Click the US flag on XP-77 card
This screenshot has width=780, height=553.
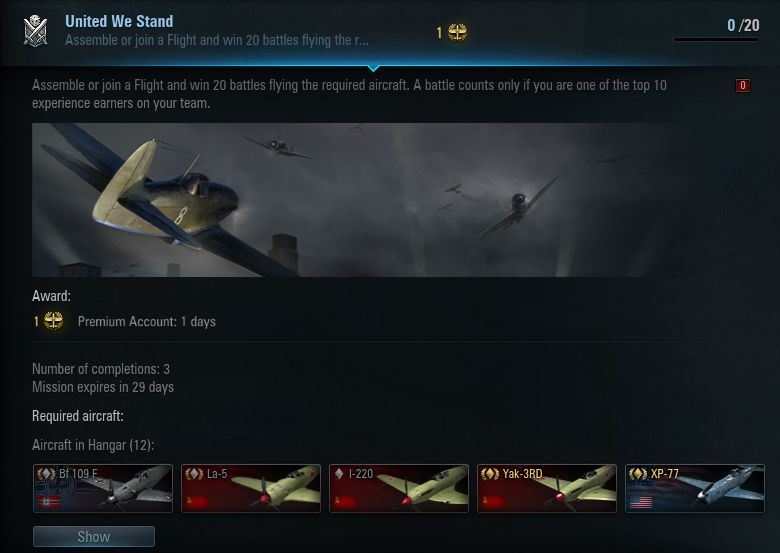[641, 501]
